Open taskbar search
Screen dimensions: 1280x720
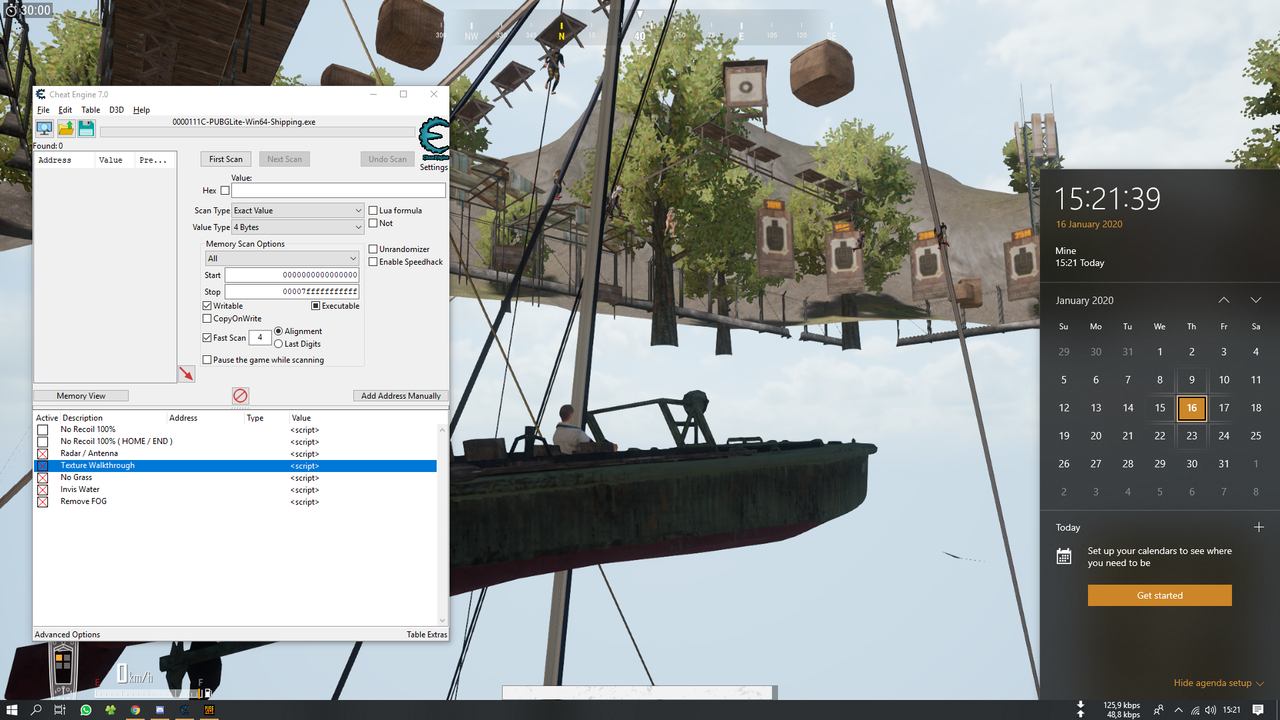click(x=36, y=709)
